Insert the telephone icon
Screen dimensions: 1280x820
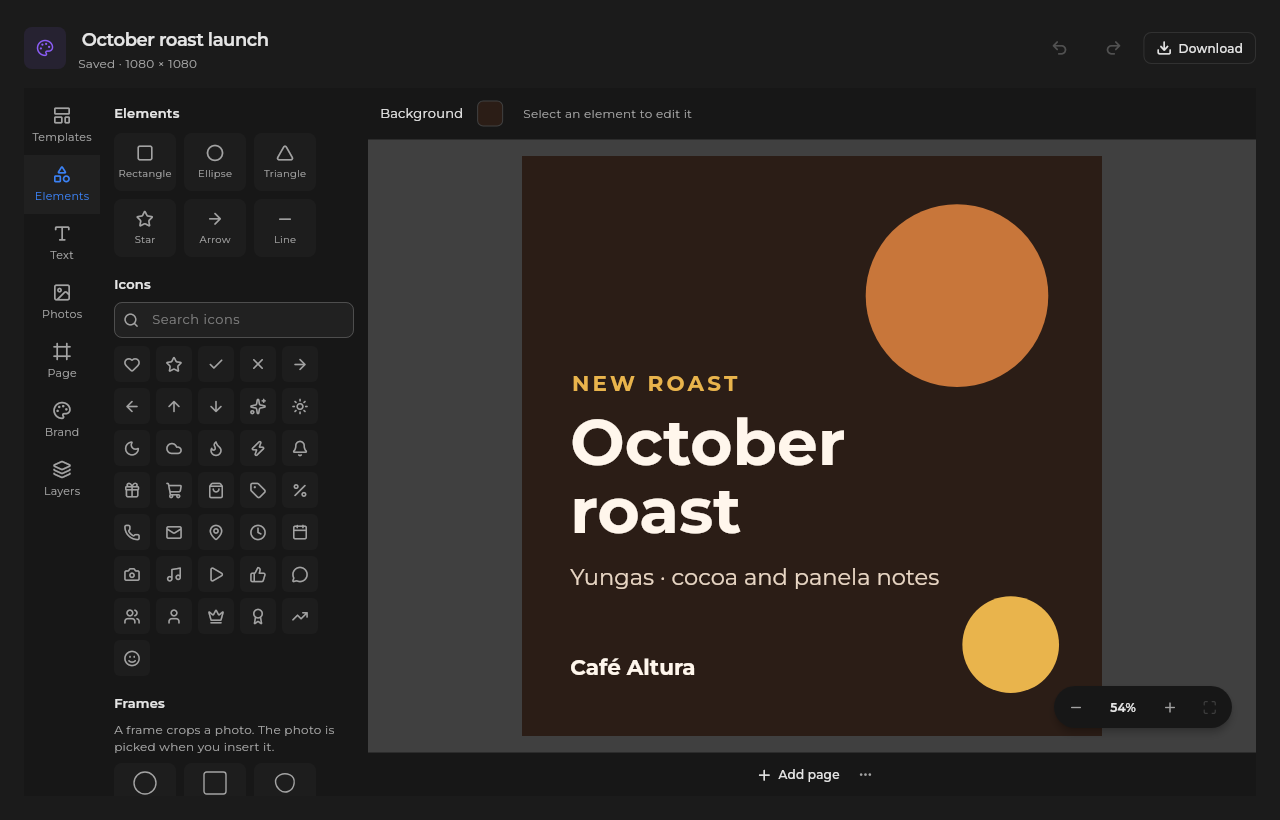(x=132, y=532)
